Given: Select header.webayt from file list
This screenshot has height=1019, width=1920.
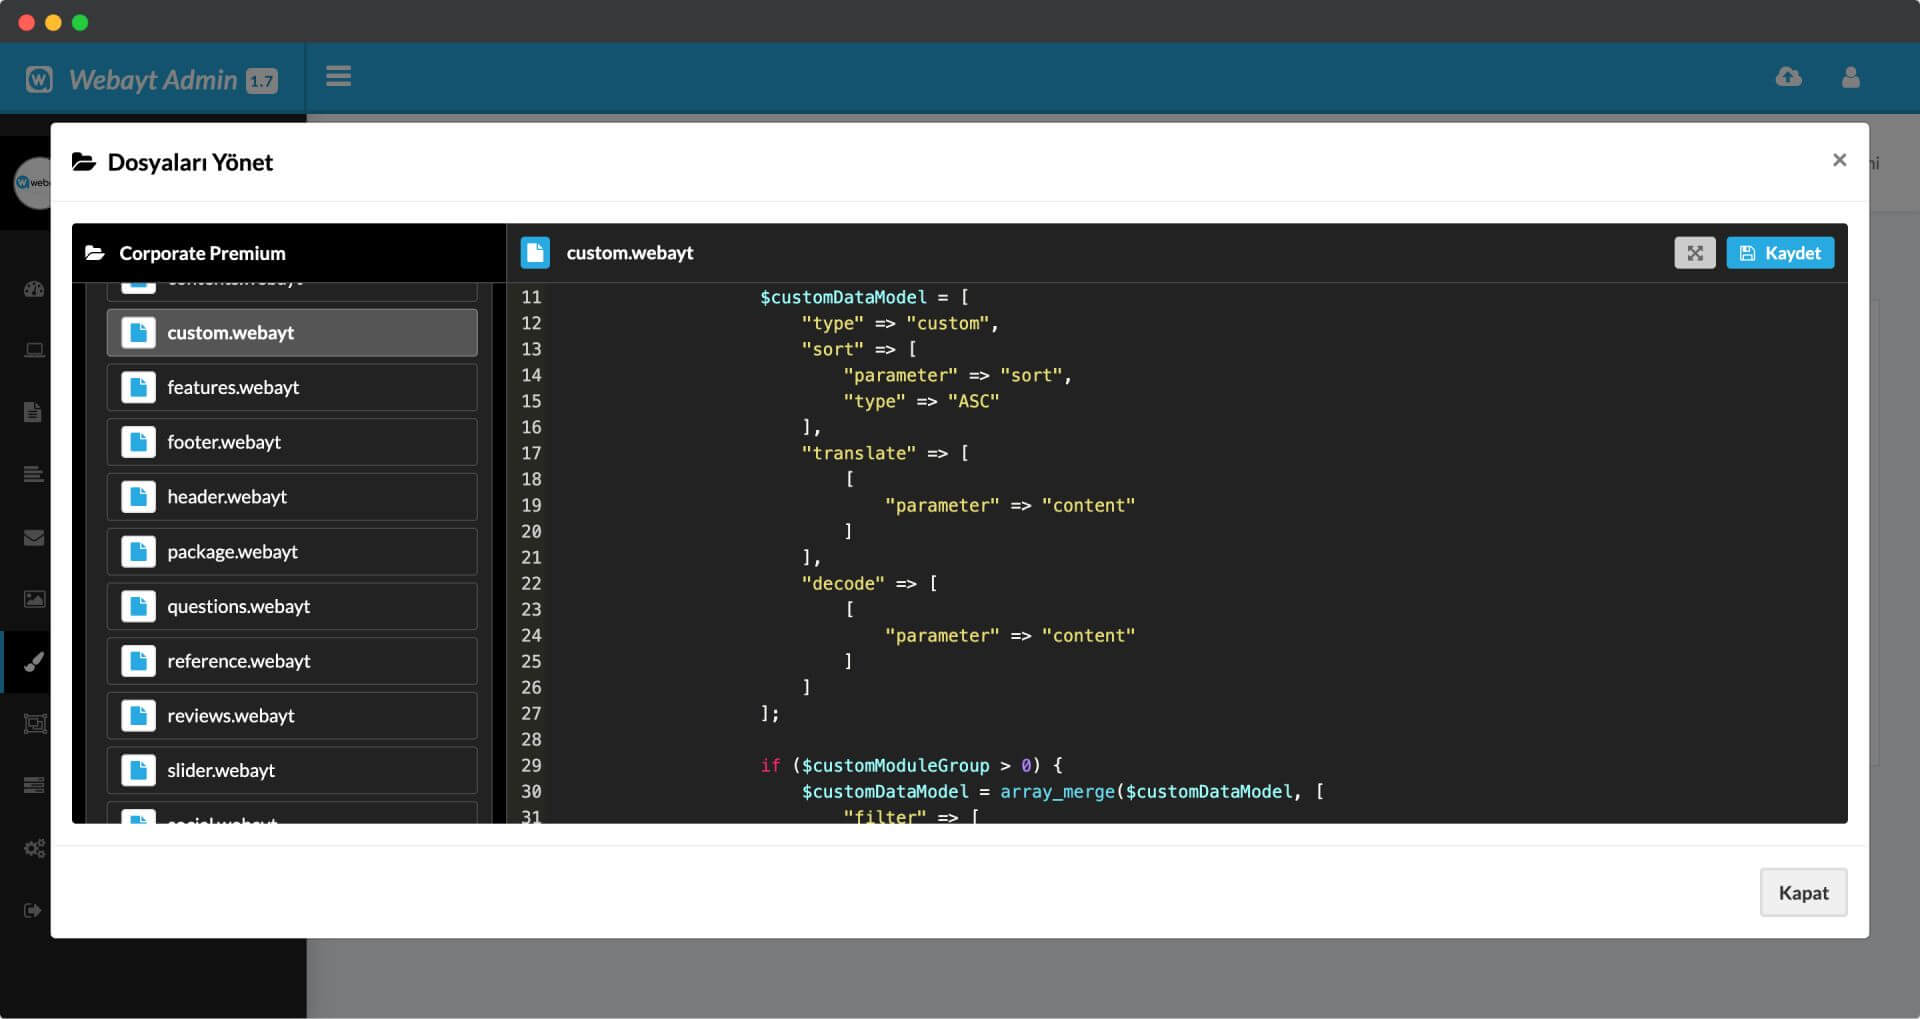Looking at the screenshot, I should pyautogui.click(x=291, y=497).
